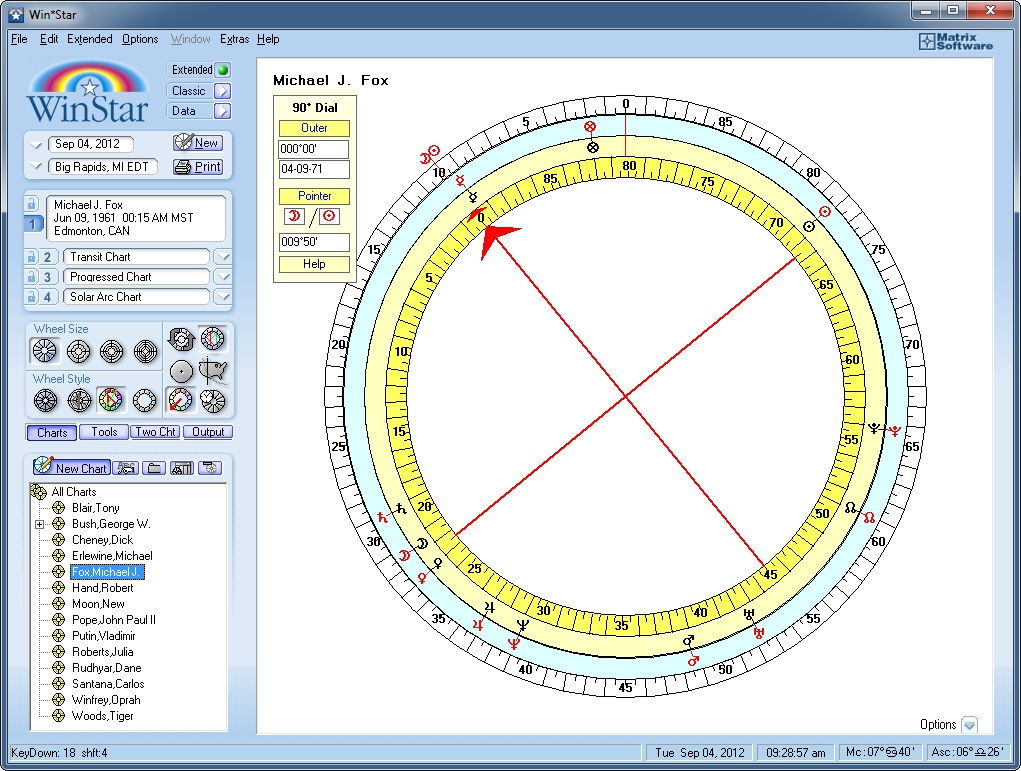
Task: Select the dial pointer wheel icon
Action: point(180,400)
